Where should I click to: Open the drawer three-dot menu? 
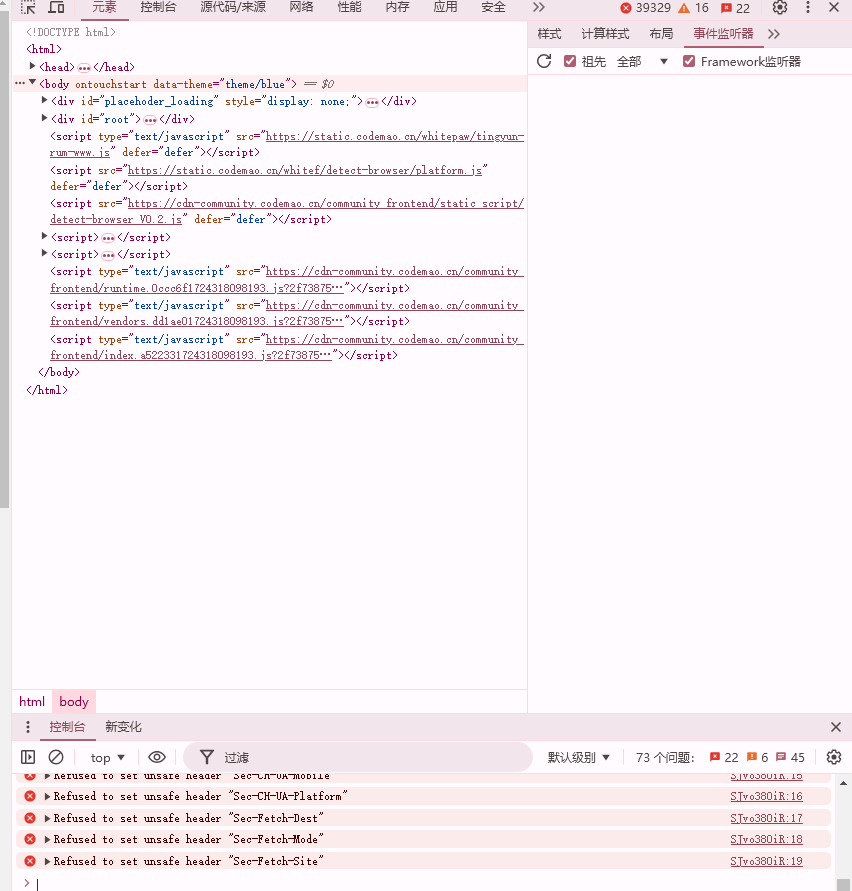point(28,727)
